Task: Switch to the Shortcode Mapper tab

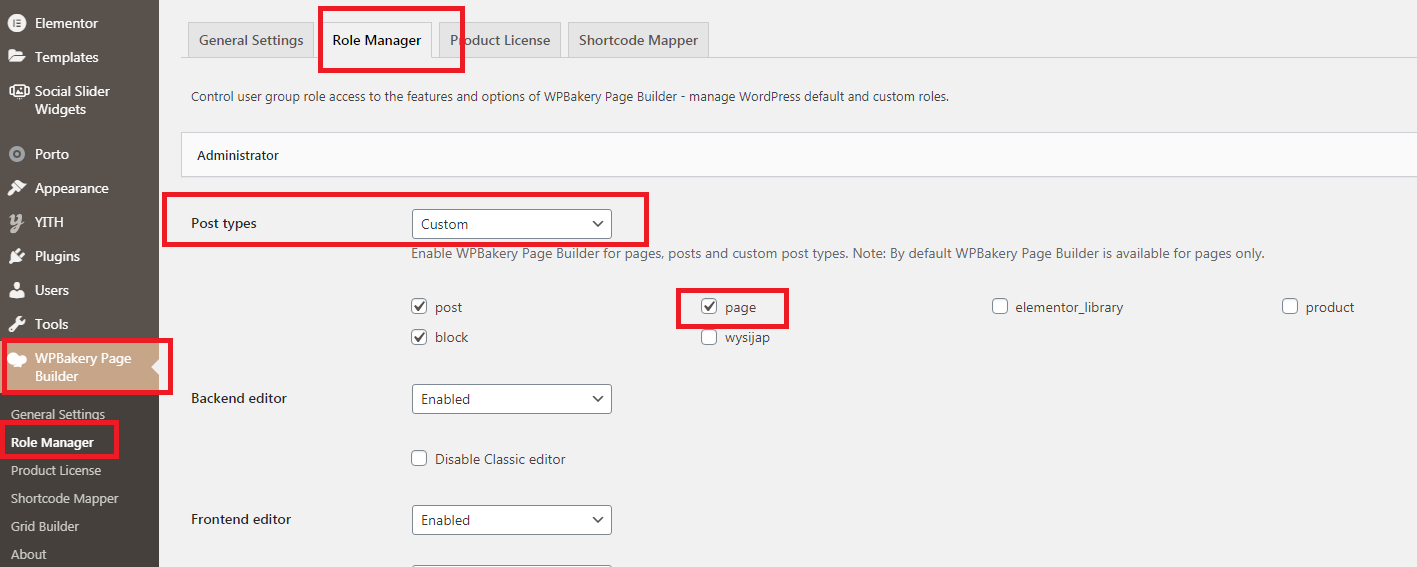Action: click(639, 40)
